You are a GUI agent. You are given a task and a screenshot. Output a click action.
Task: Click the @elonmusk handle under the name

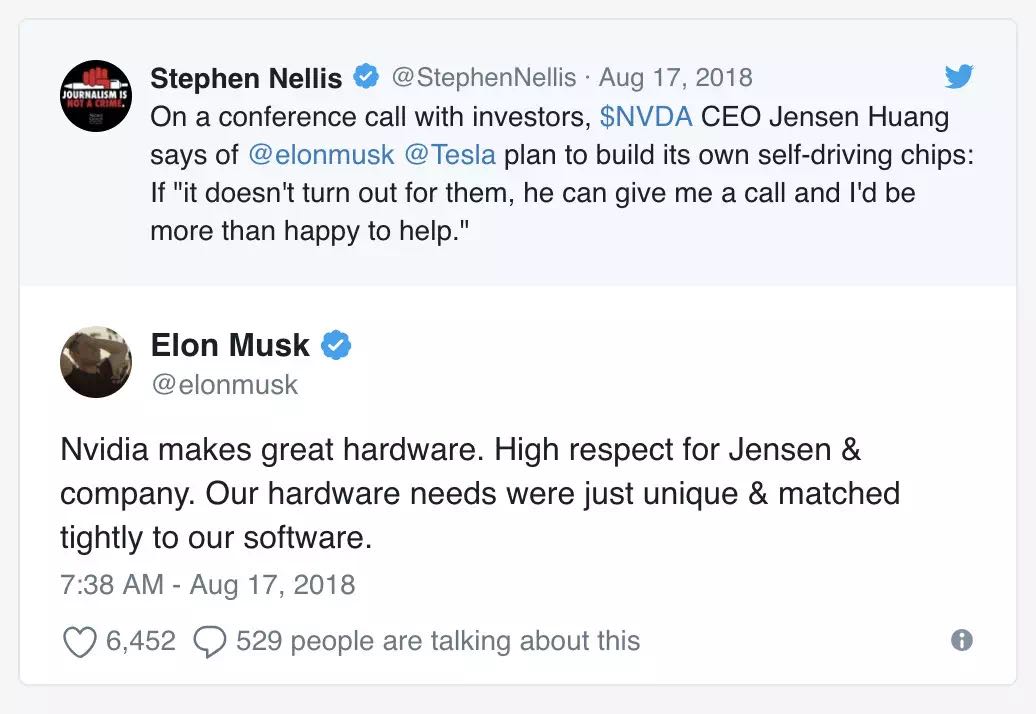[224, 384]
